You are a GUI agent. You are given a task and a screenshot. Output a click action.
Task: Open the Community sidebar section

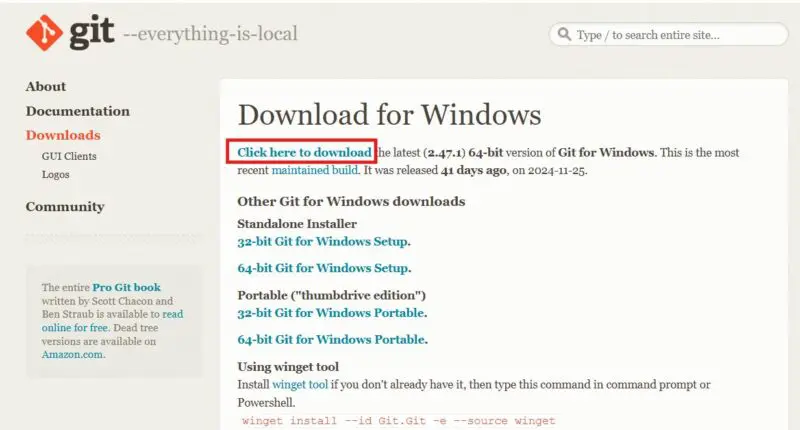pyautogui.click(x=65, y=207)
